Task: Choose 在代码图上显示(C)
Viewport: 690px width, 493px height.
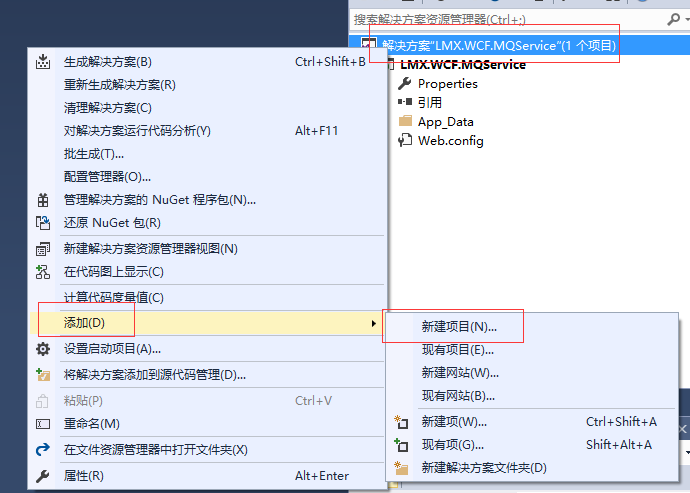Action: 207,272
